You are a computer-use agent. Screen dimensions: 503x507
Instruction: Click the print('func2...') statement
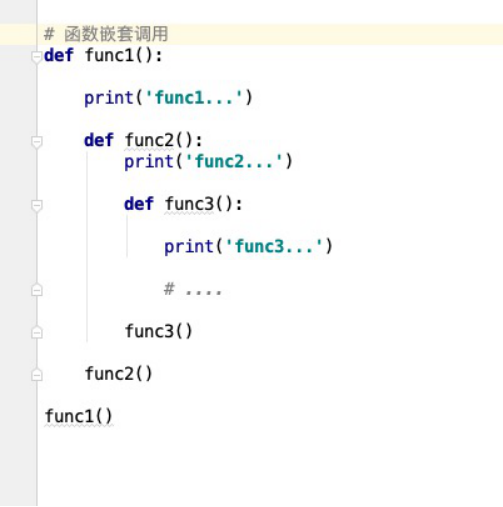(x=208, y=162)
